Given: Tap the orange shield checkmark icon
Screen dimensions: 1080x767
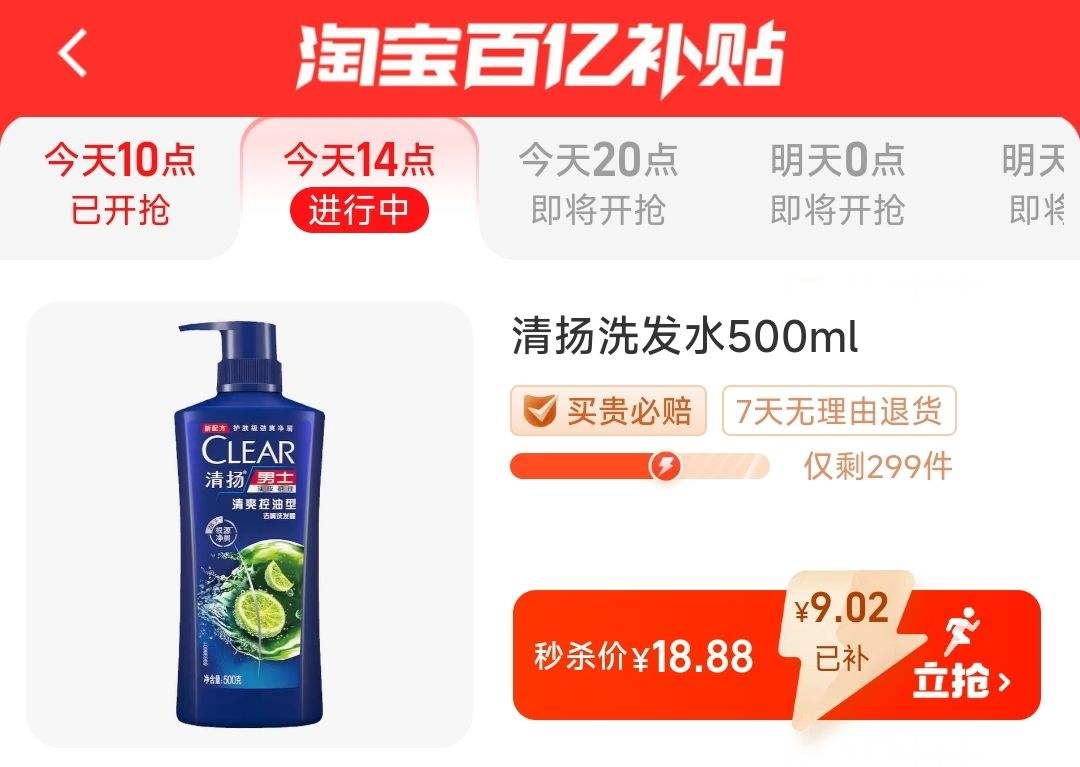Looking at the screenshot, I should click(539, 411).
